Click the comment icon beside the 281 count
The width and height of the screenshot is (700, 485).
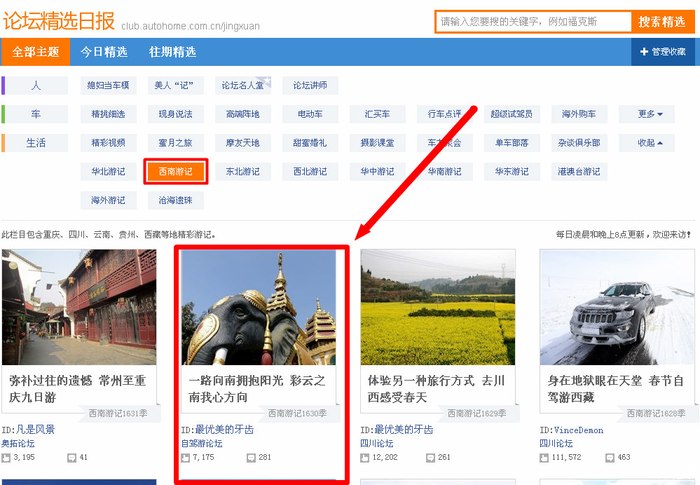(251, 457)
